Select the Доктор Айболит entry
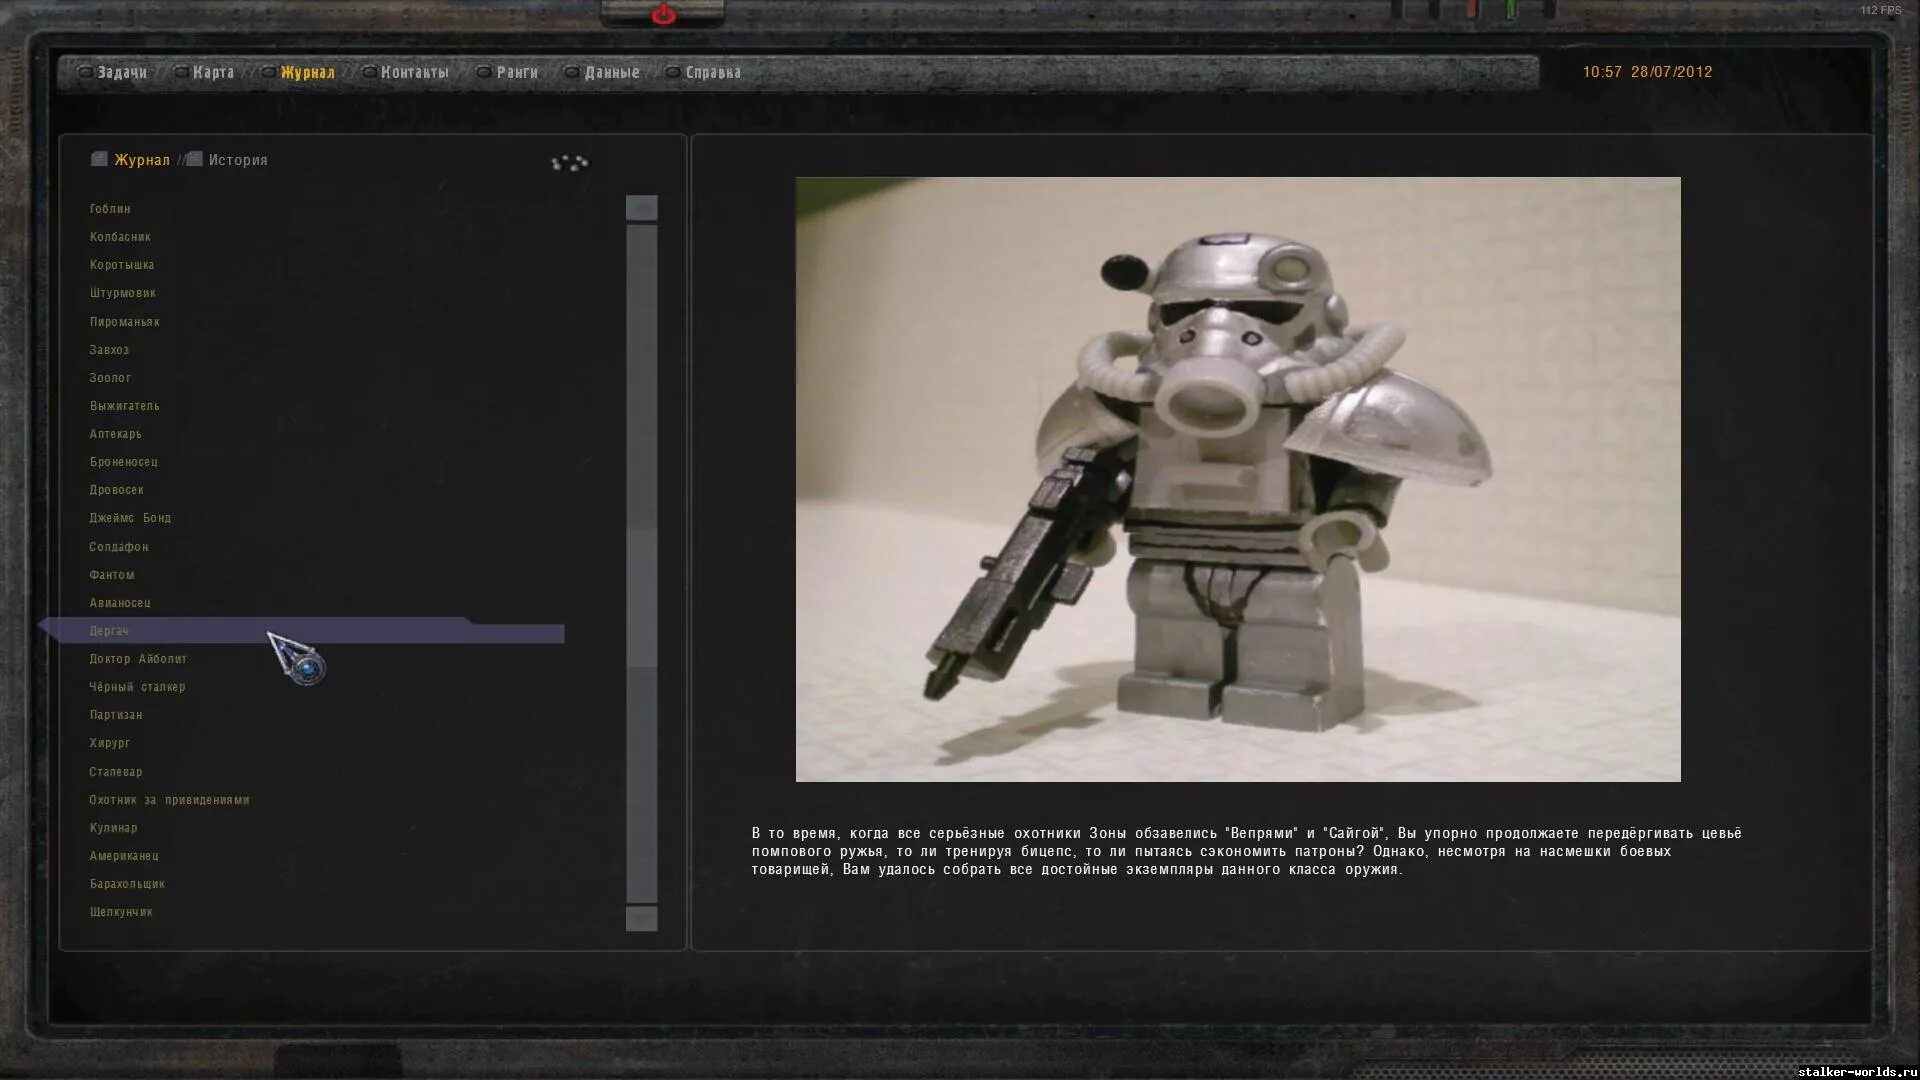 click(x=138, y=659)
